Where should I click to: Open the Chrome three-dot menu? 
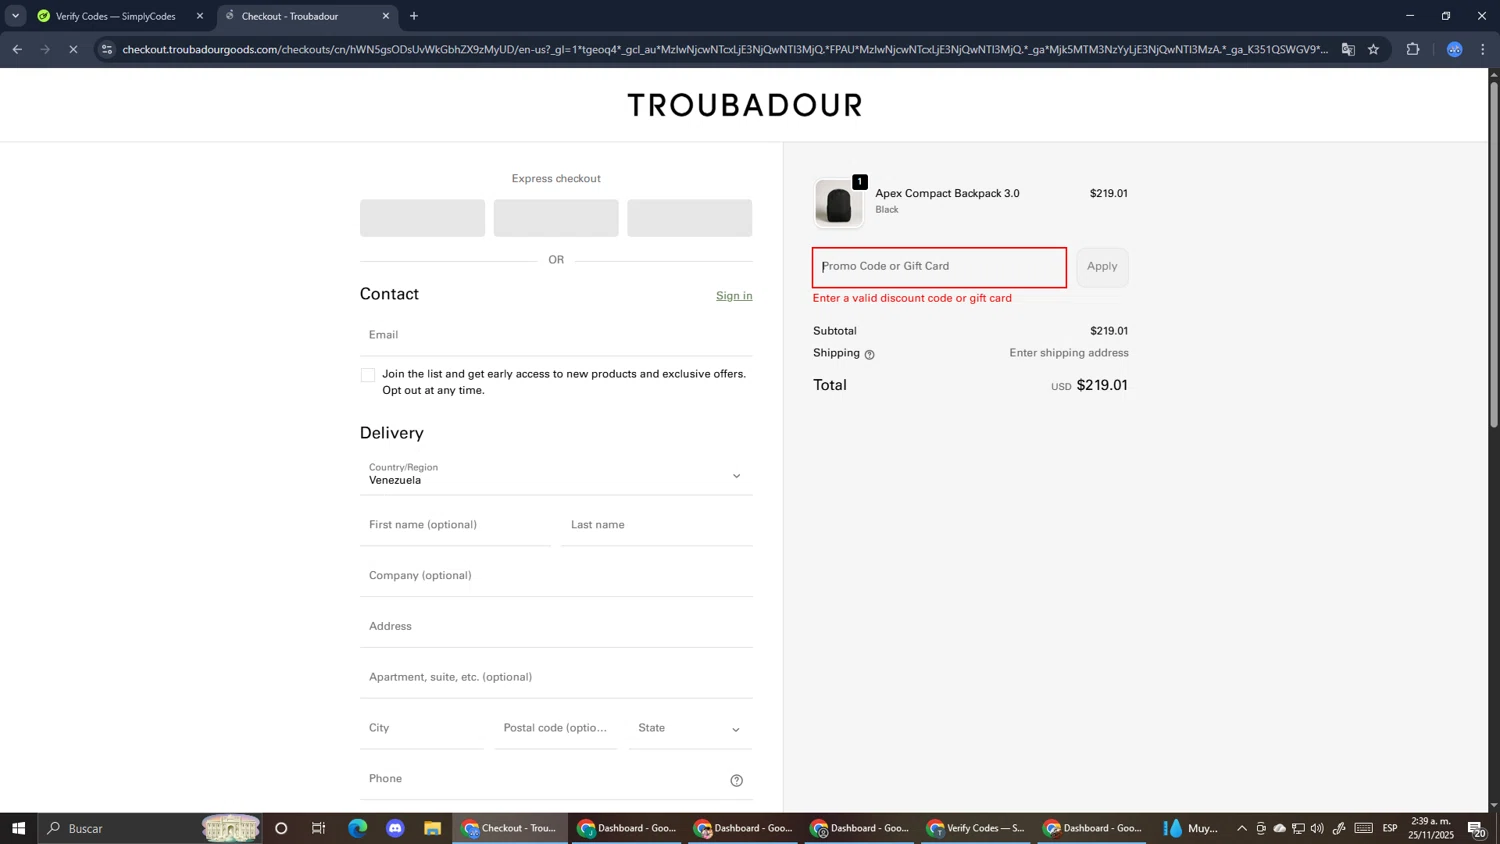click(1483, 49)
